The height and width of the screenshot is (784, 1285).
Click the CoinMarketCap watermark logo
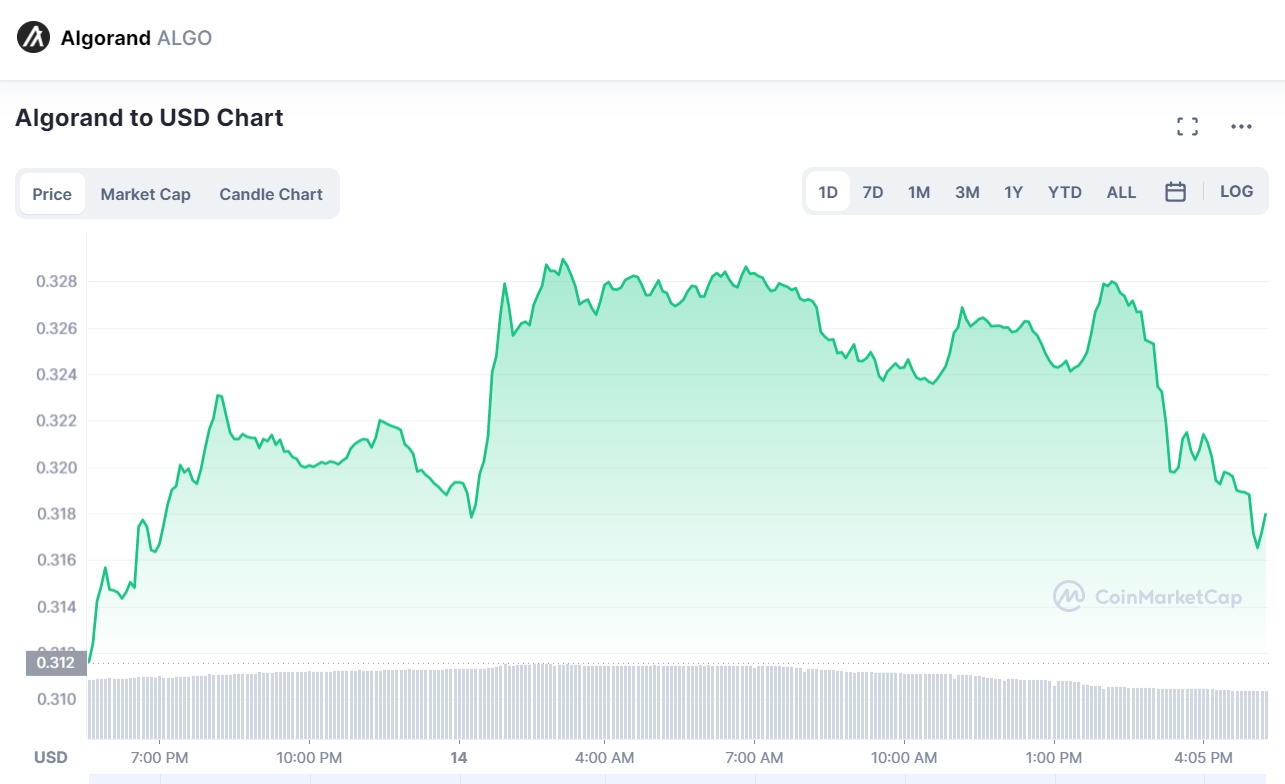(1147, 597)
